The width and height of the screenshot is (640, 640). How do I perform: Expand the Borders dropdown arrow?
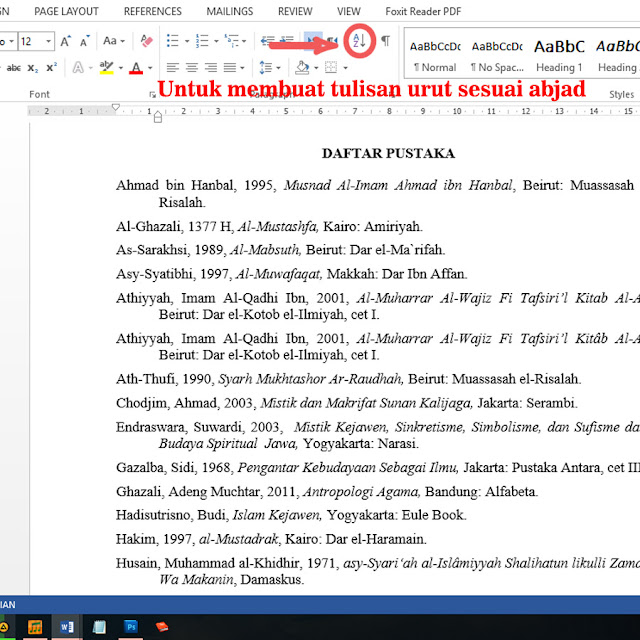click(345, 68)
